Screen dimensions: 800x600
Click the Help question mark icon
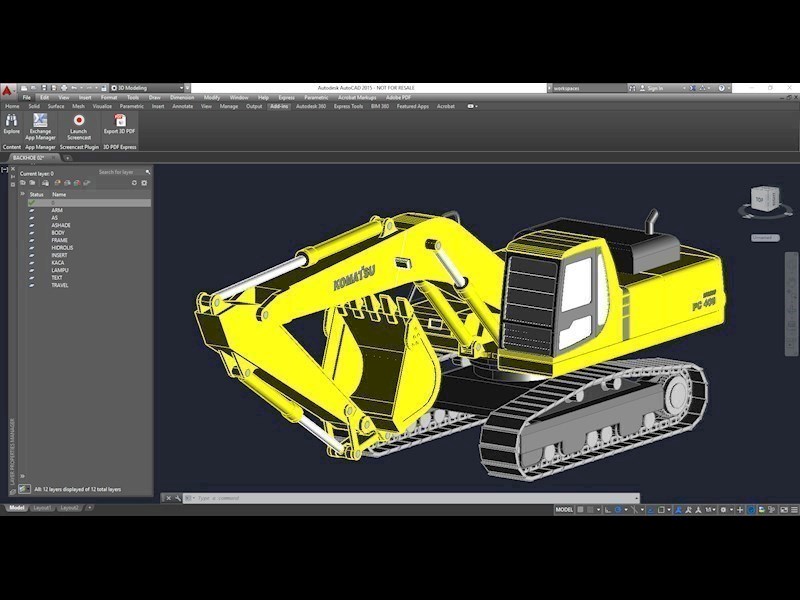721,88
